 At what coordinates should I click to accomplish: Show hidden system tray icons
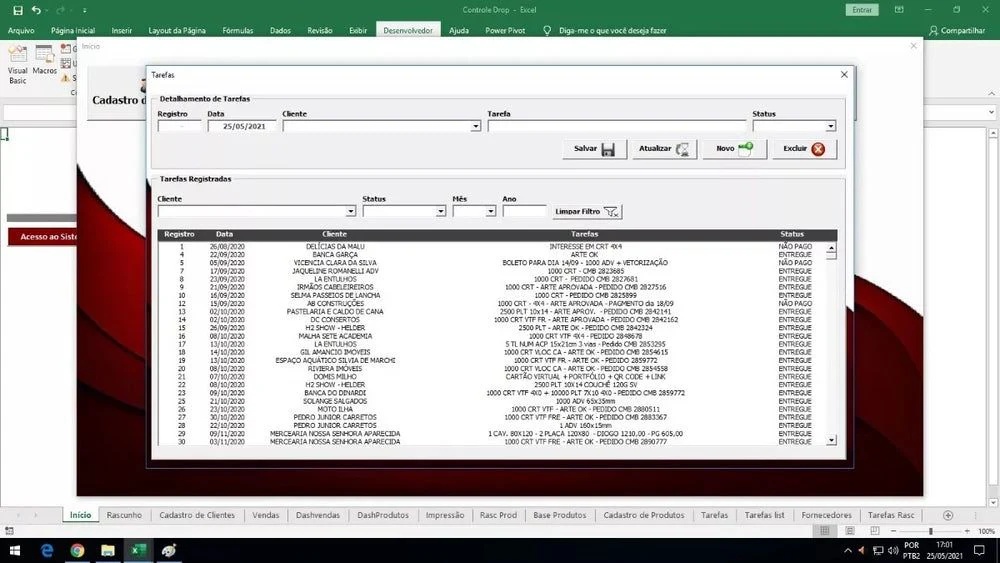pos(848,550)
